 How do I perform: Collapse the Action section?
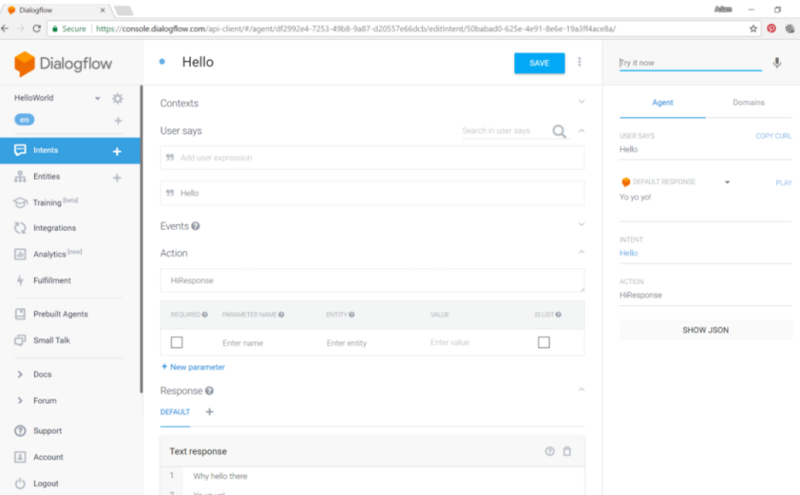pyautogui.click(x=581, y=252)
